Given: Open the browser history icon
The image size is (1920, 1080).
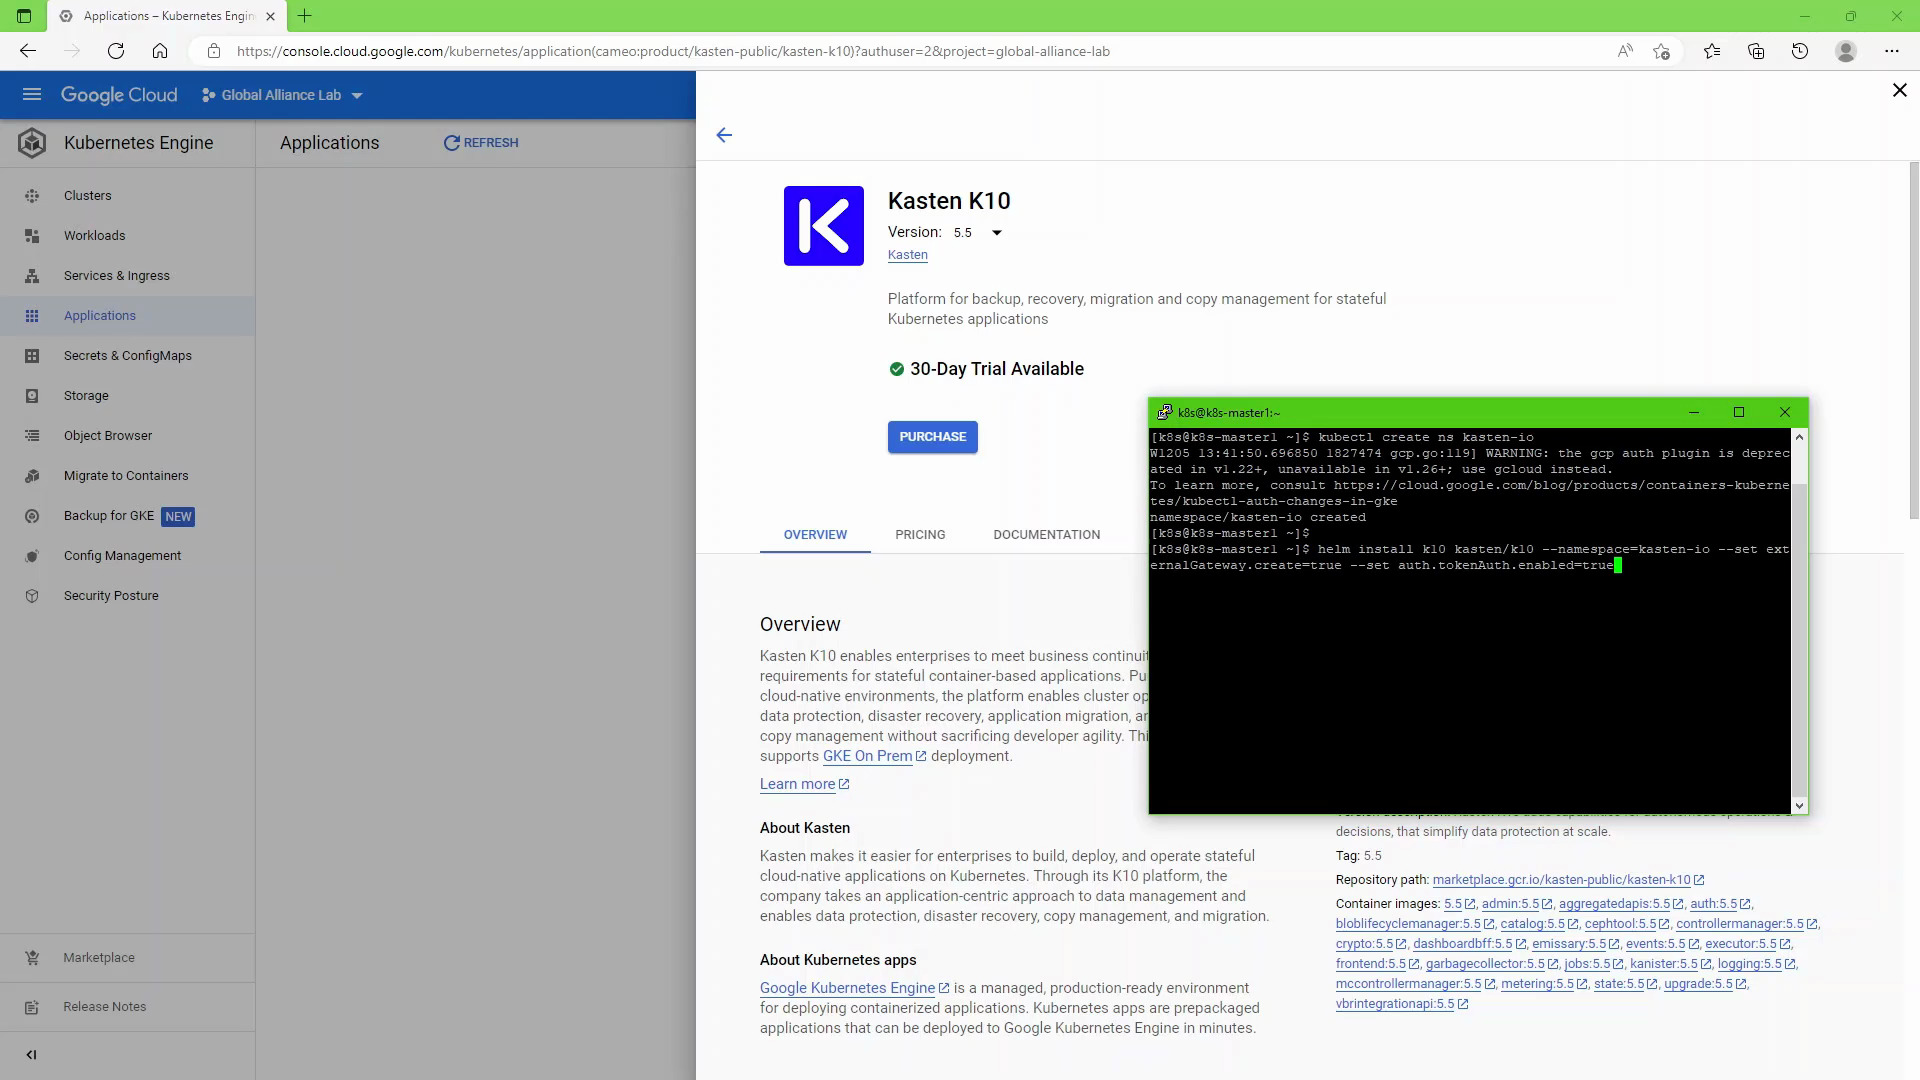Looking at the screenshot, I should (1800, 51).
